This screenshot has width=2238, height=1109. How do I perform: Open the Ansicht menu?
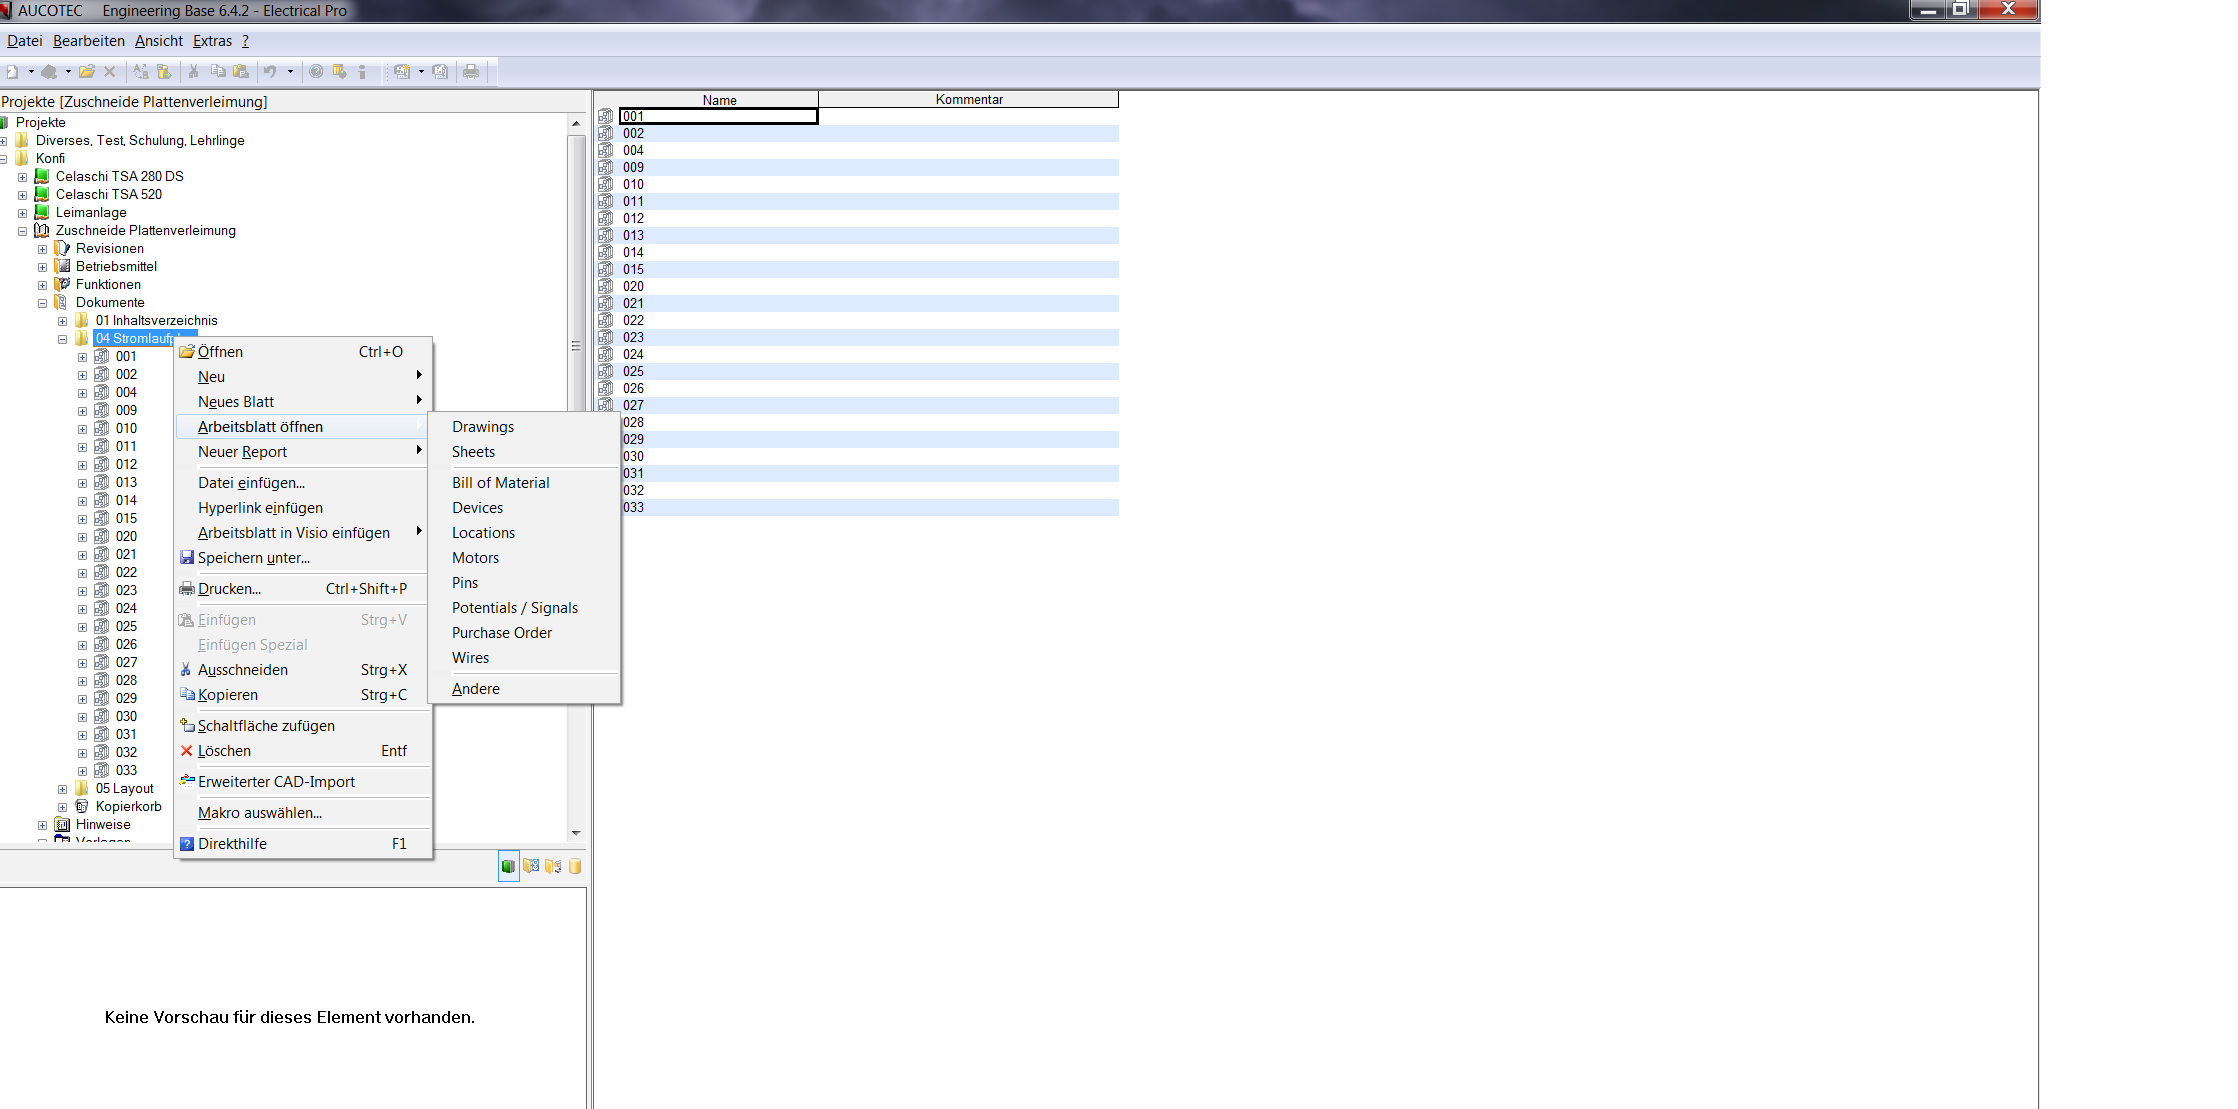click(159, 41)
